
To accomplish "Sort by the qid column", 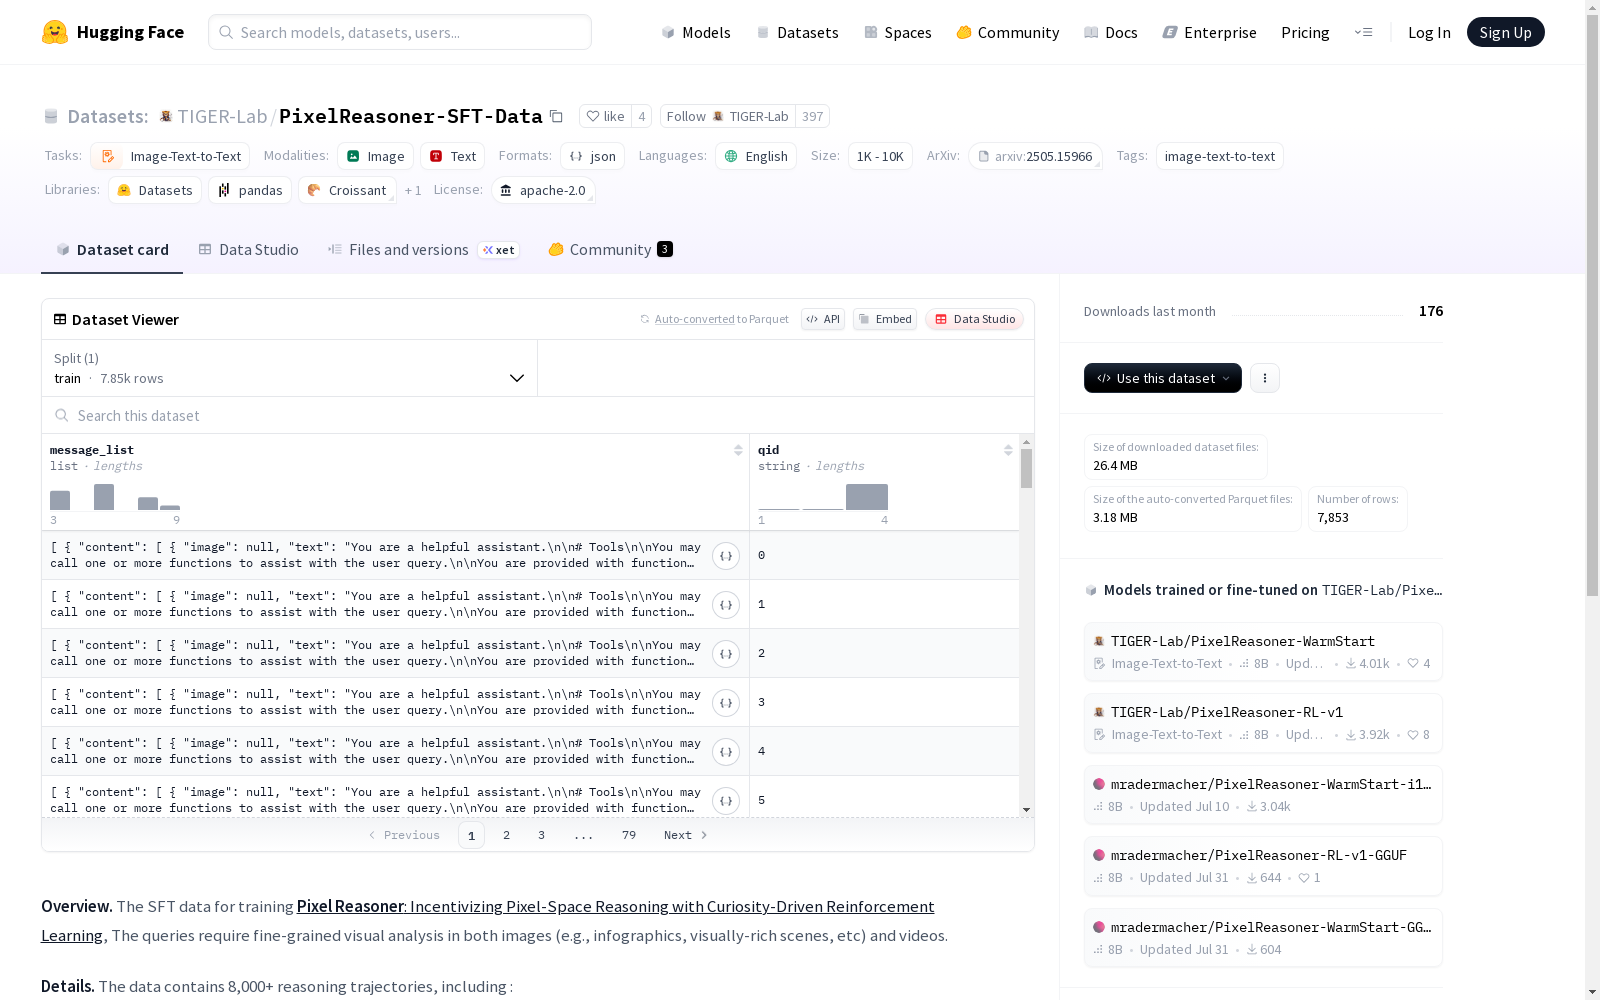I will [1008, 450].
